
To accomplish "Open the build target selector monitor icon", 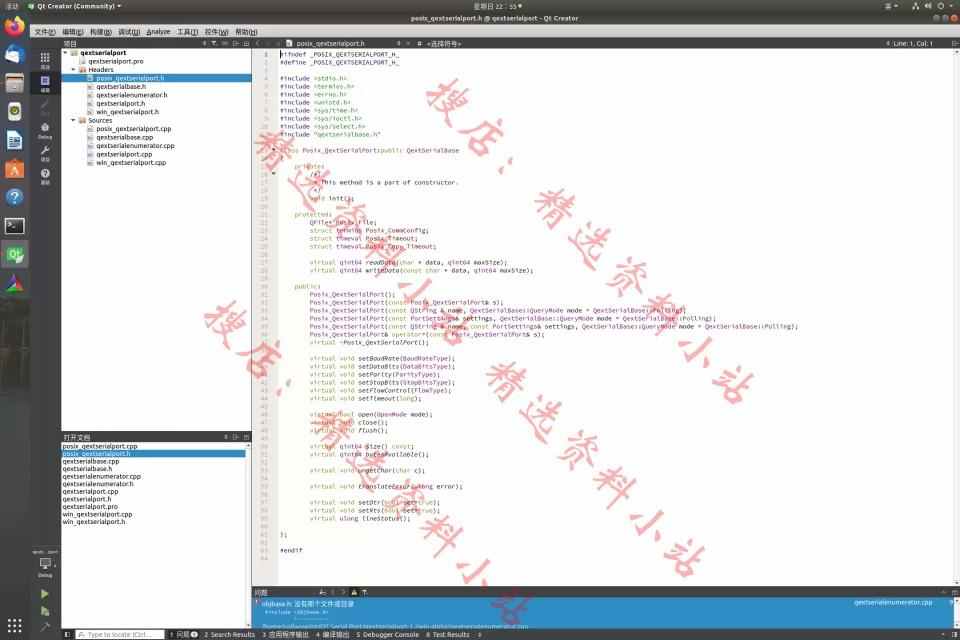I will [x=45, y=565].
